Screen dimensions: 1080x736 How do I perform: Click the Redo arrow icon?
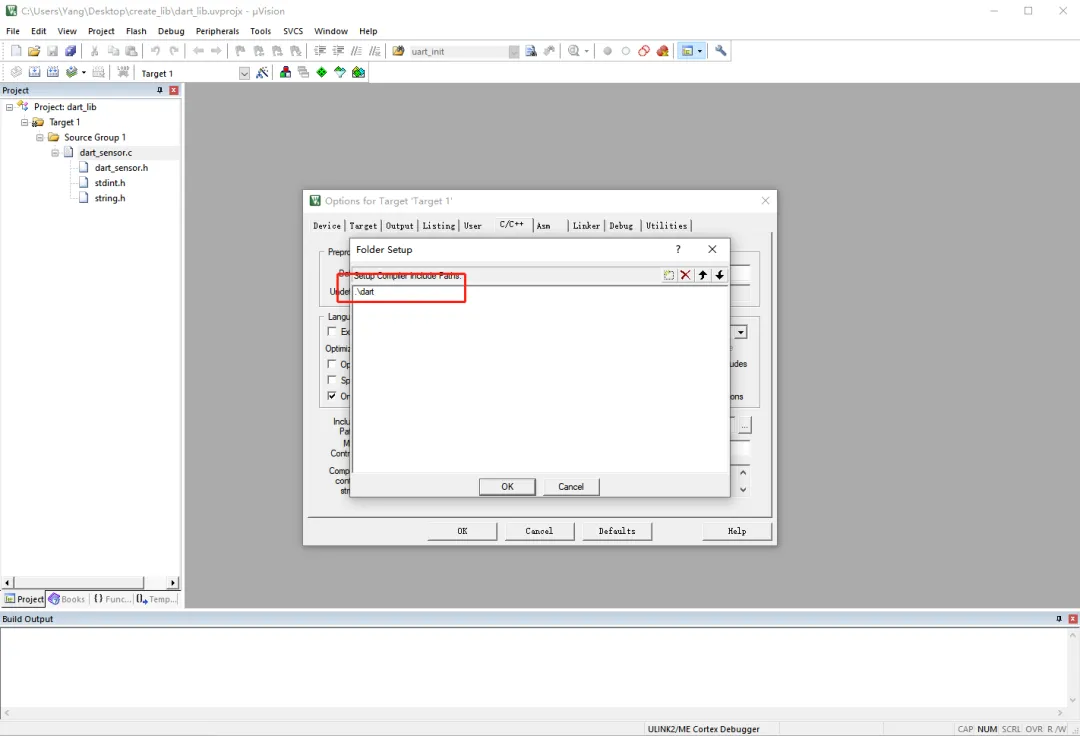(x=174, y=51)
